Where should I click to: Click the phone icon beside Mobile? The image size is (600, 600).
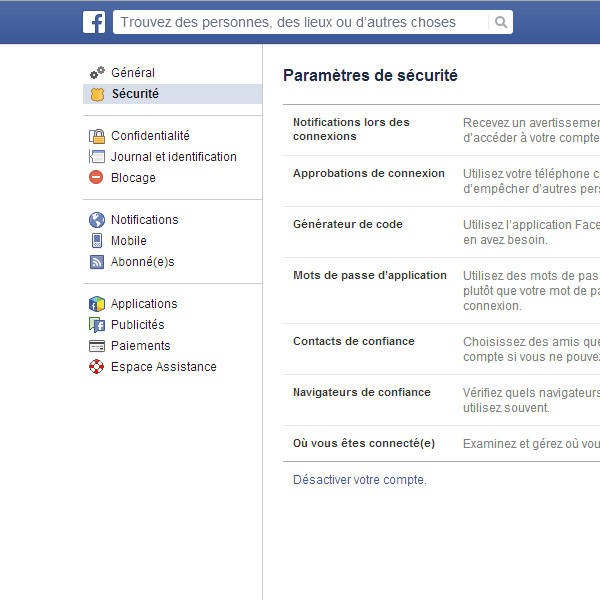click(97, 241)
